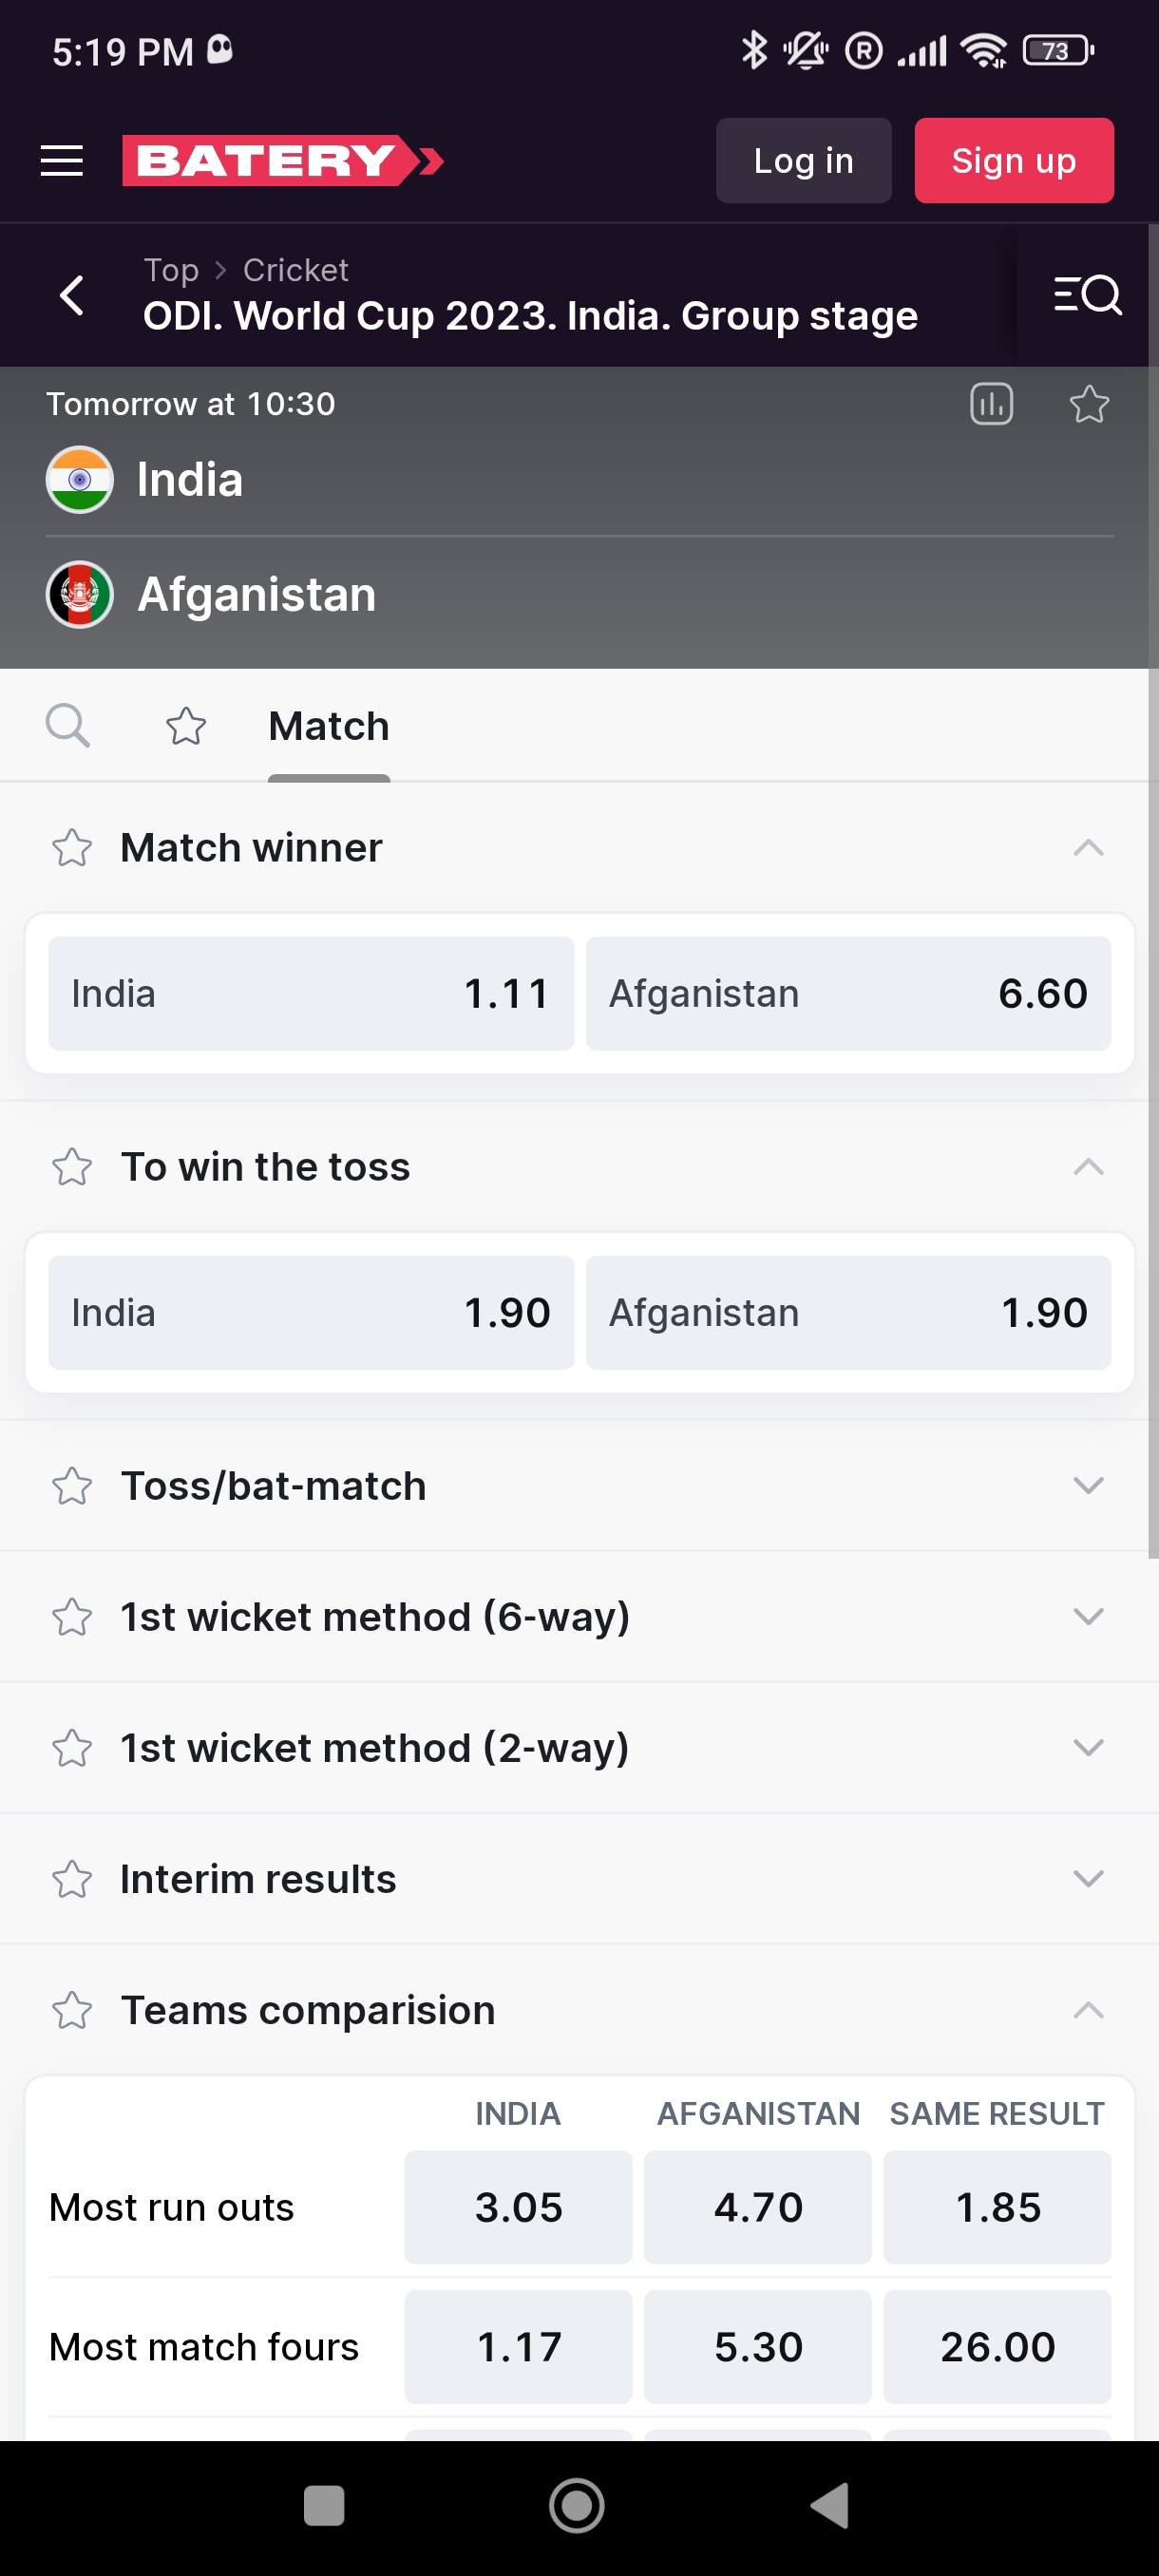Viewport: 1159px width, 2576px height.
Task: Go back using the left arrow
Action: point(72,295)
